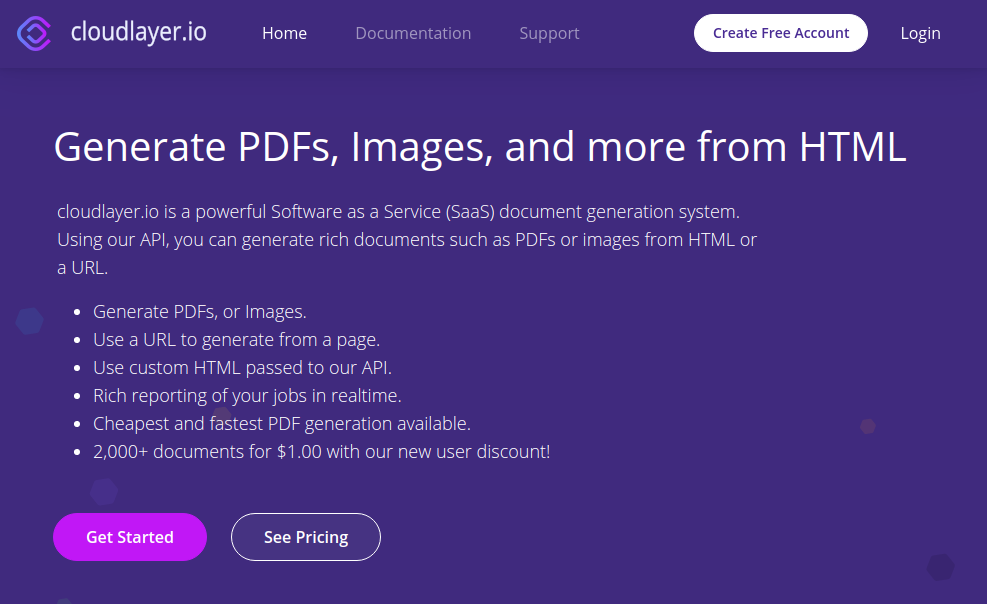Click the Get Started button
987x604 pixels.
(x=129, y=537)
